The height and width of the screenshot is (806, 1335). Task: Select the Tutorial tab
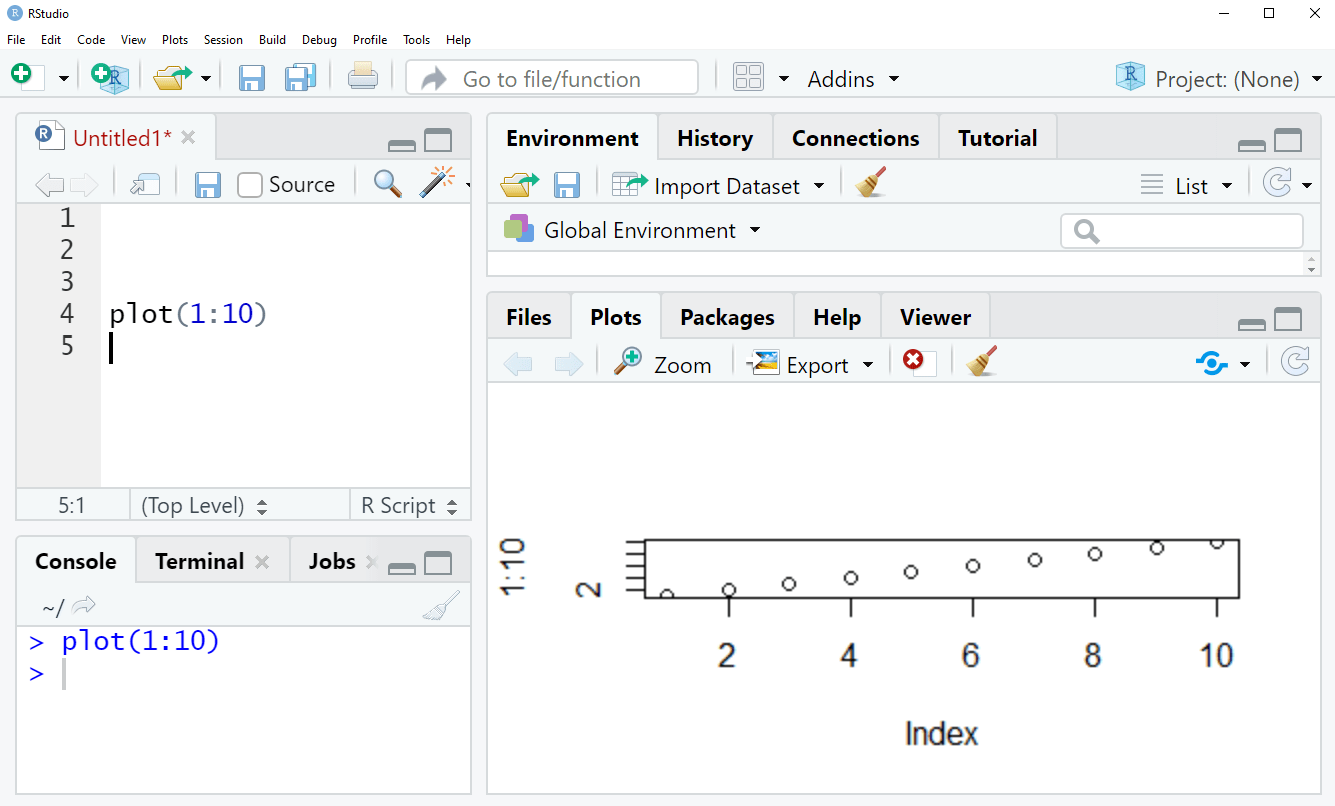(998, 138)
